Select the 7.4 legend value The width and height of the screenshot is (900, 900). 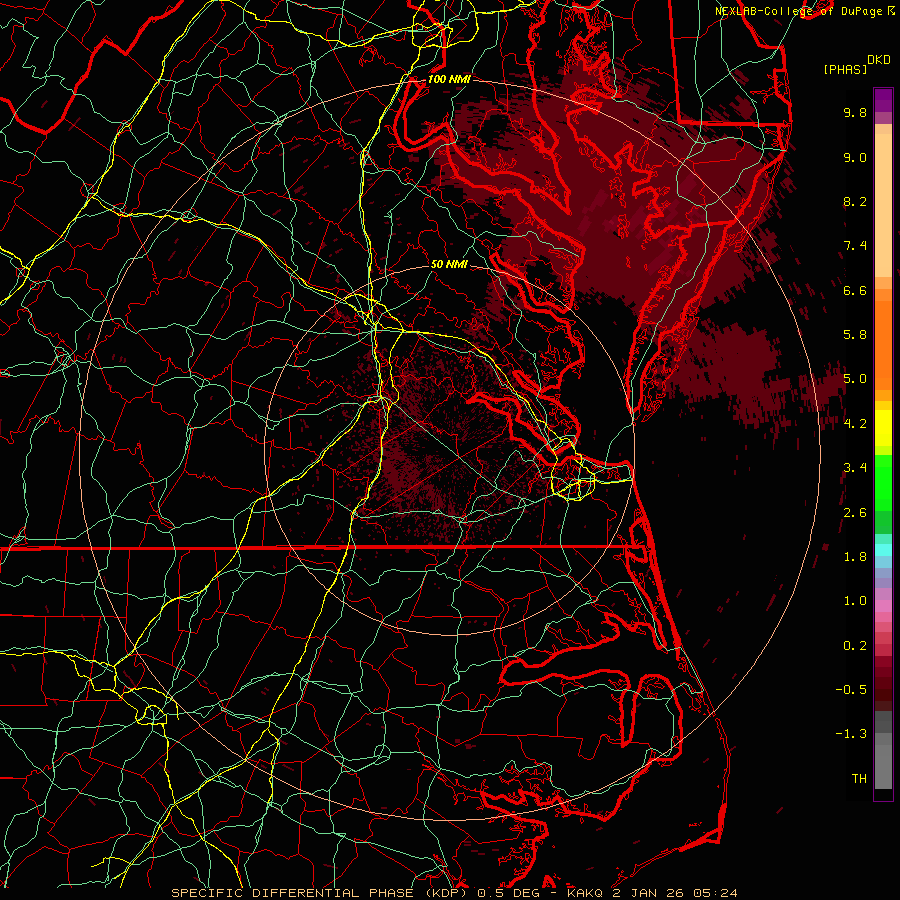tap(855, 246)
